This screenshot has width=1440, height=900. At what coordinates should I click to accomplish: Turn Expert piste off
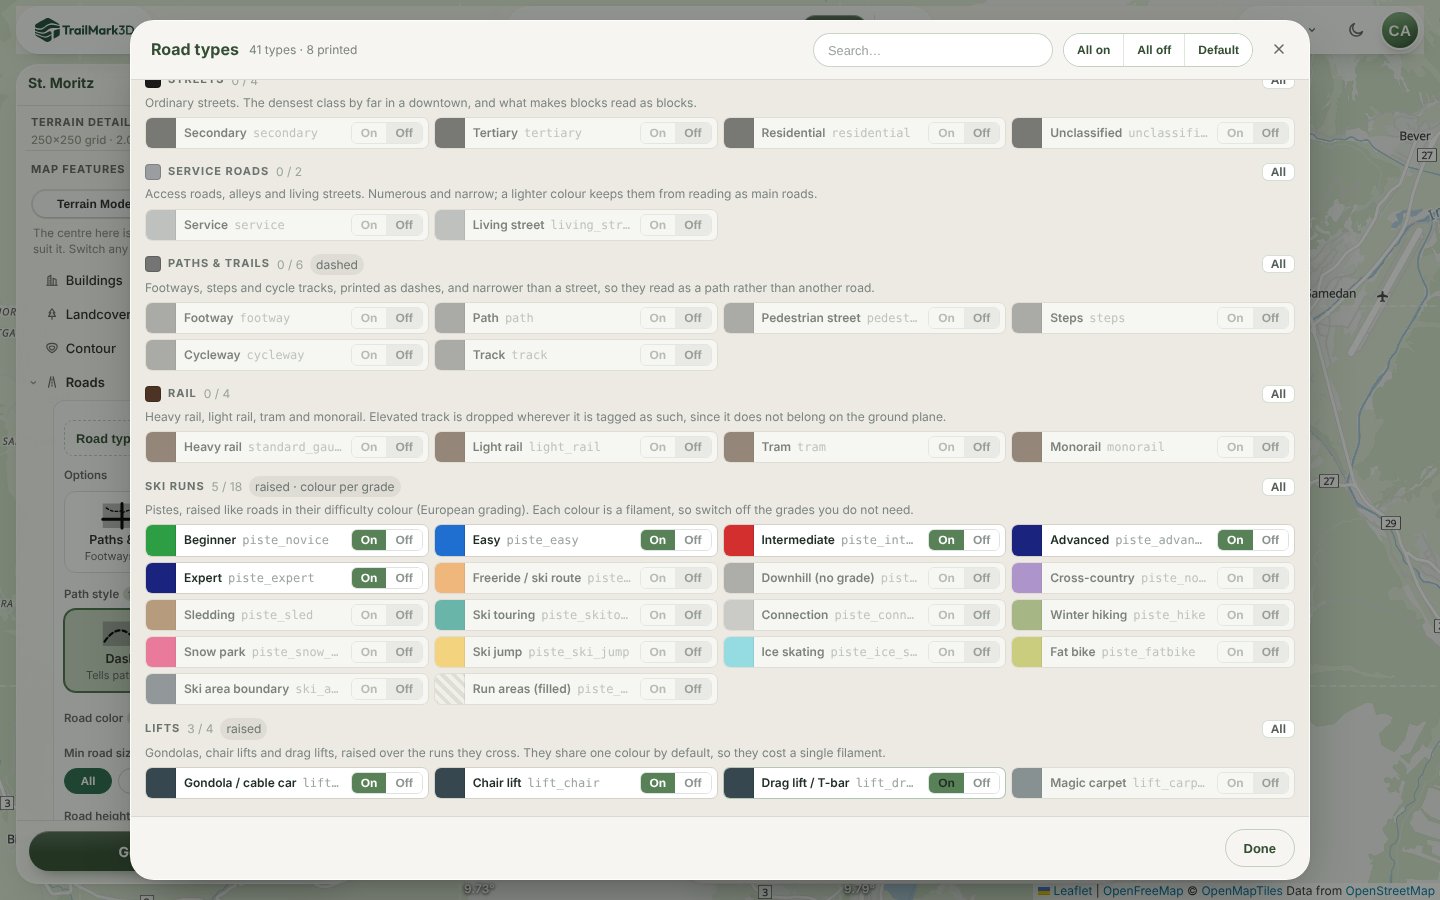[x=404, y=578]
